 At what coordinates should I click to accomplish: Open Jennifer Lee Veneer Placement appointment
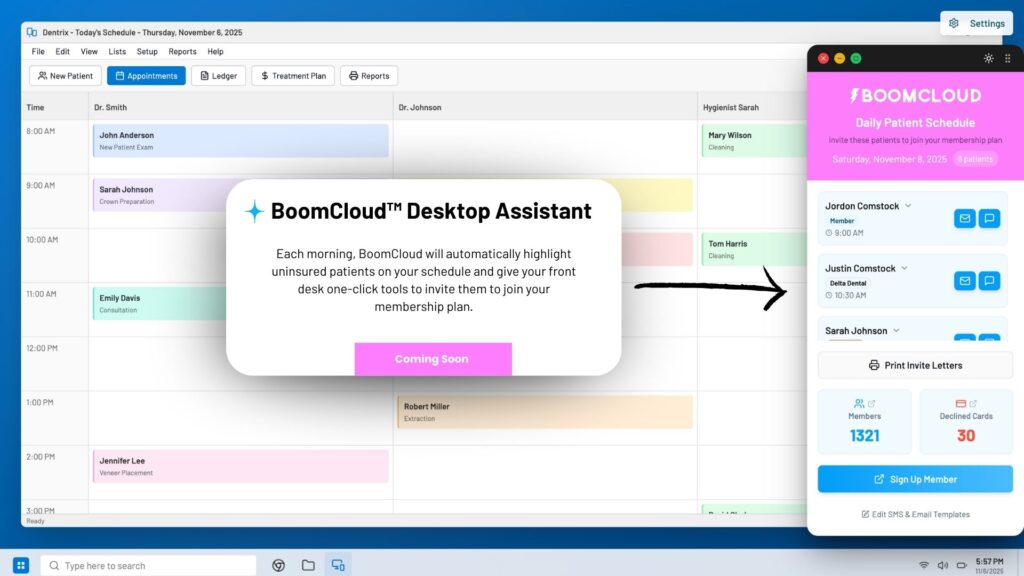coord(240,466)
